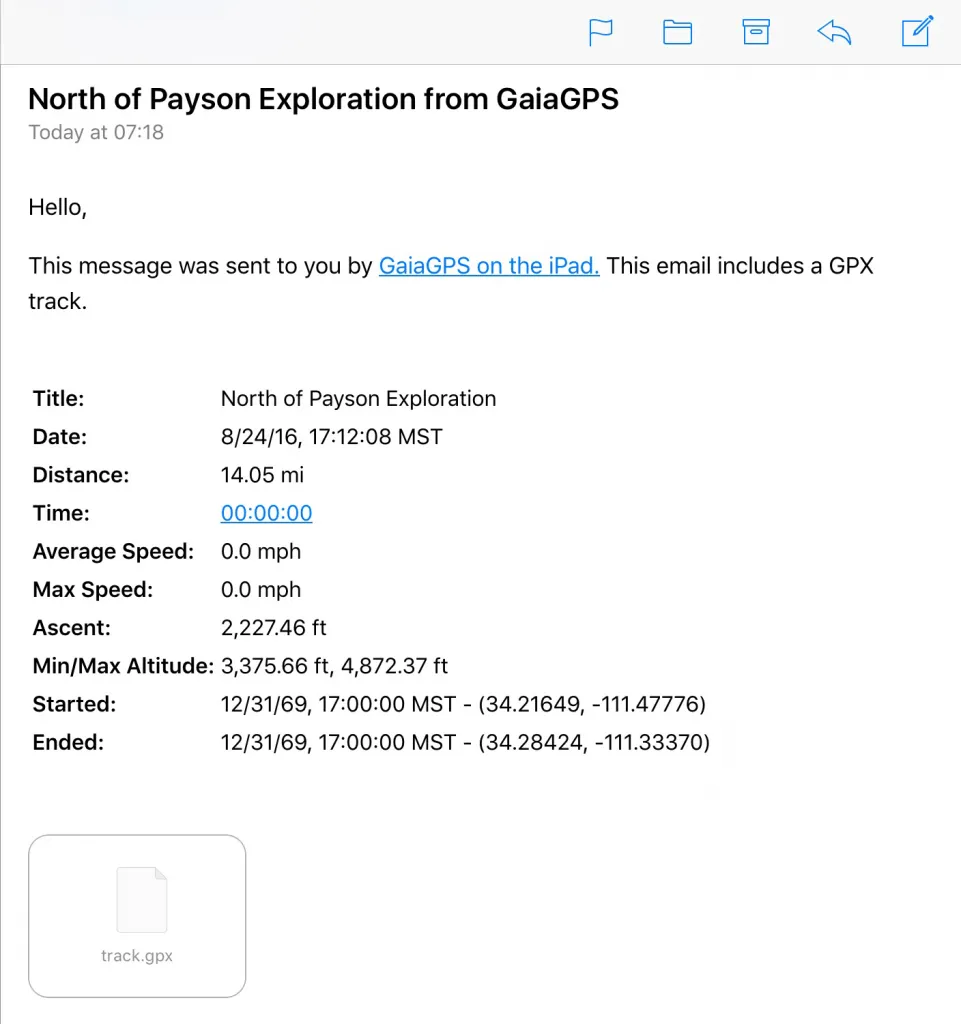Reply to the message using the arrow
Image resolution: width=961 pixels, height=1024 pixels.
[x=834, y=32]
